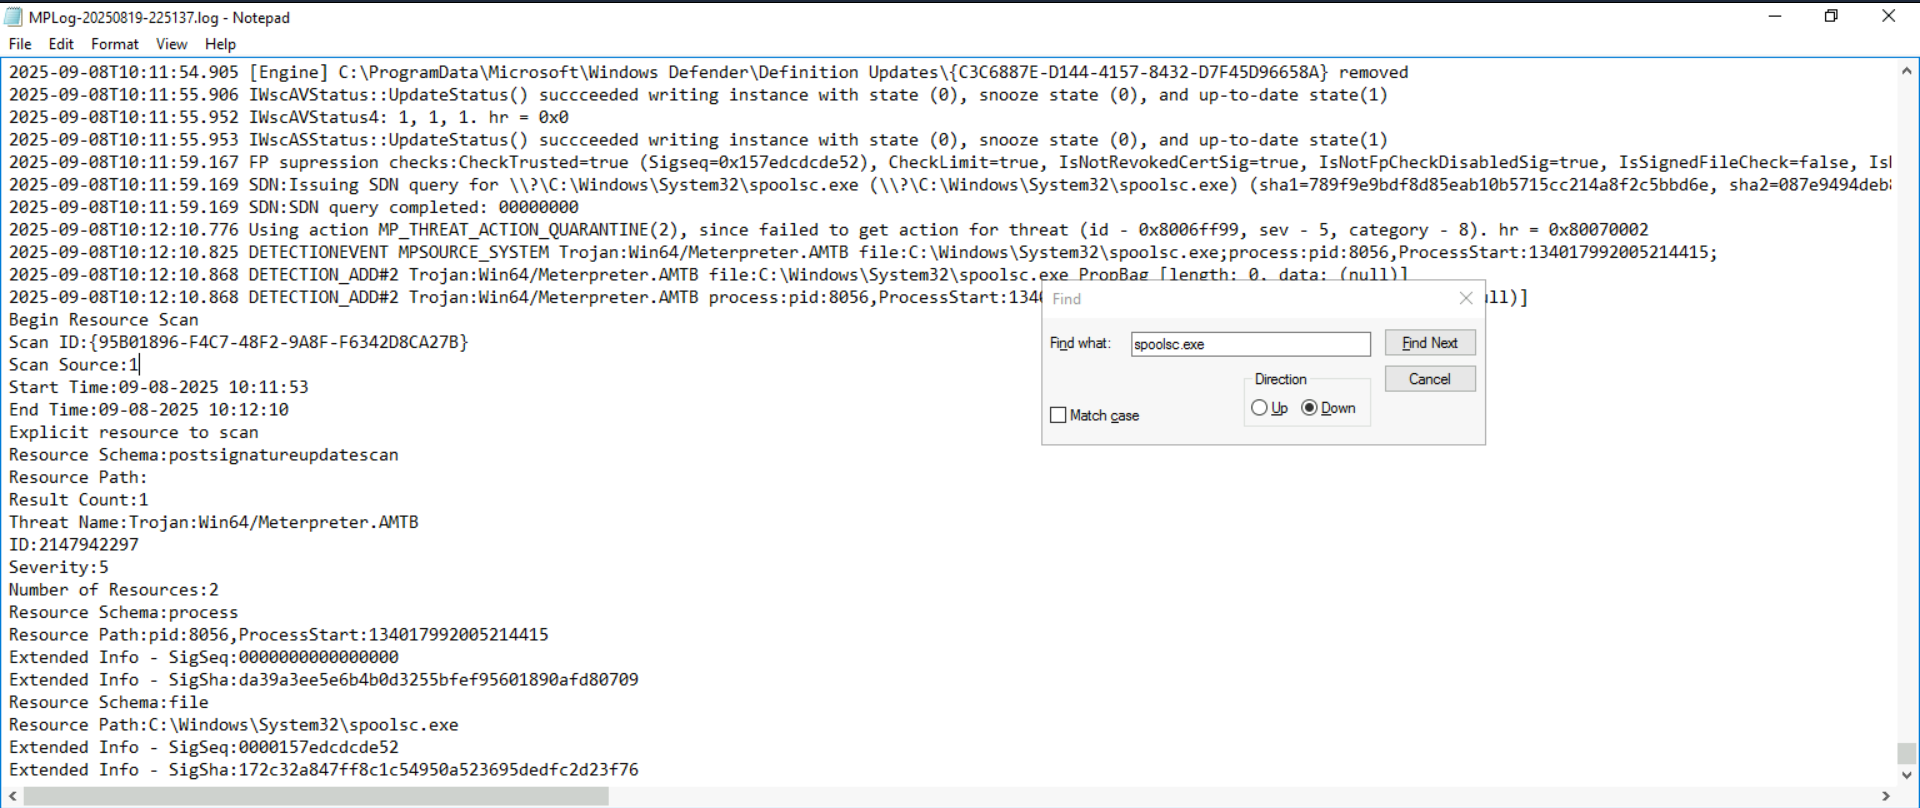Click the Find what input field

point(1250,344)
